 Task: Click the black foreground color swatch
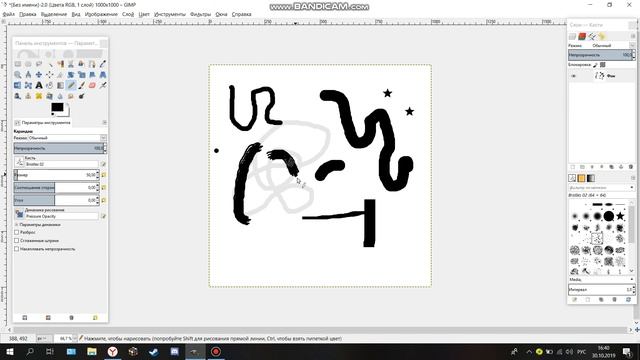57,107
